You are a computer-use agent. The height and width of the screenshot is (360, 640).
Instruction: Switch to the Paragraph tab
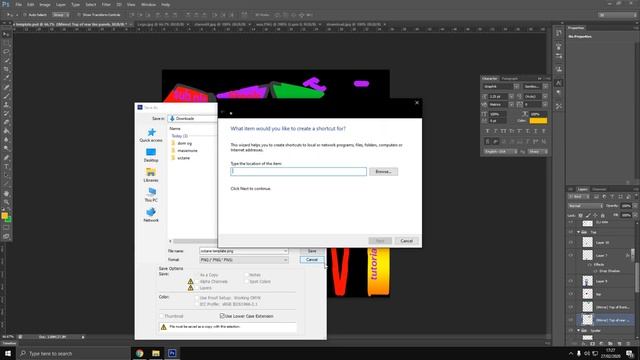[x=509, y=78]
